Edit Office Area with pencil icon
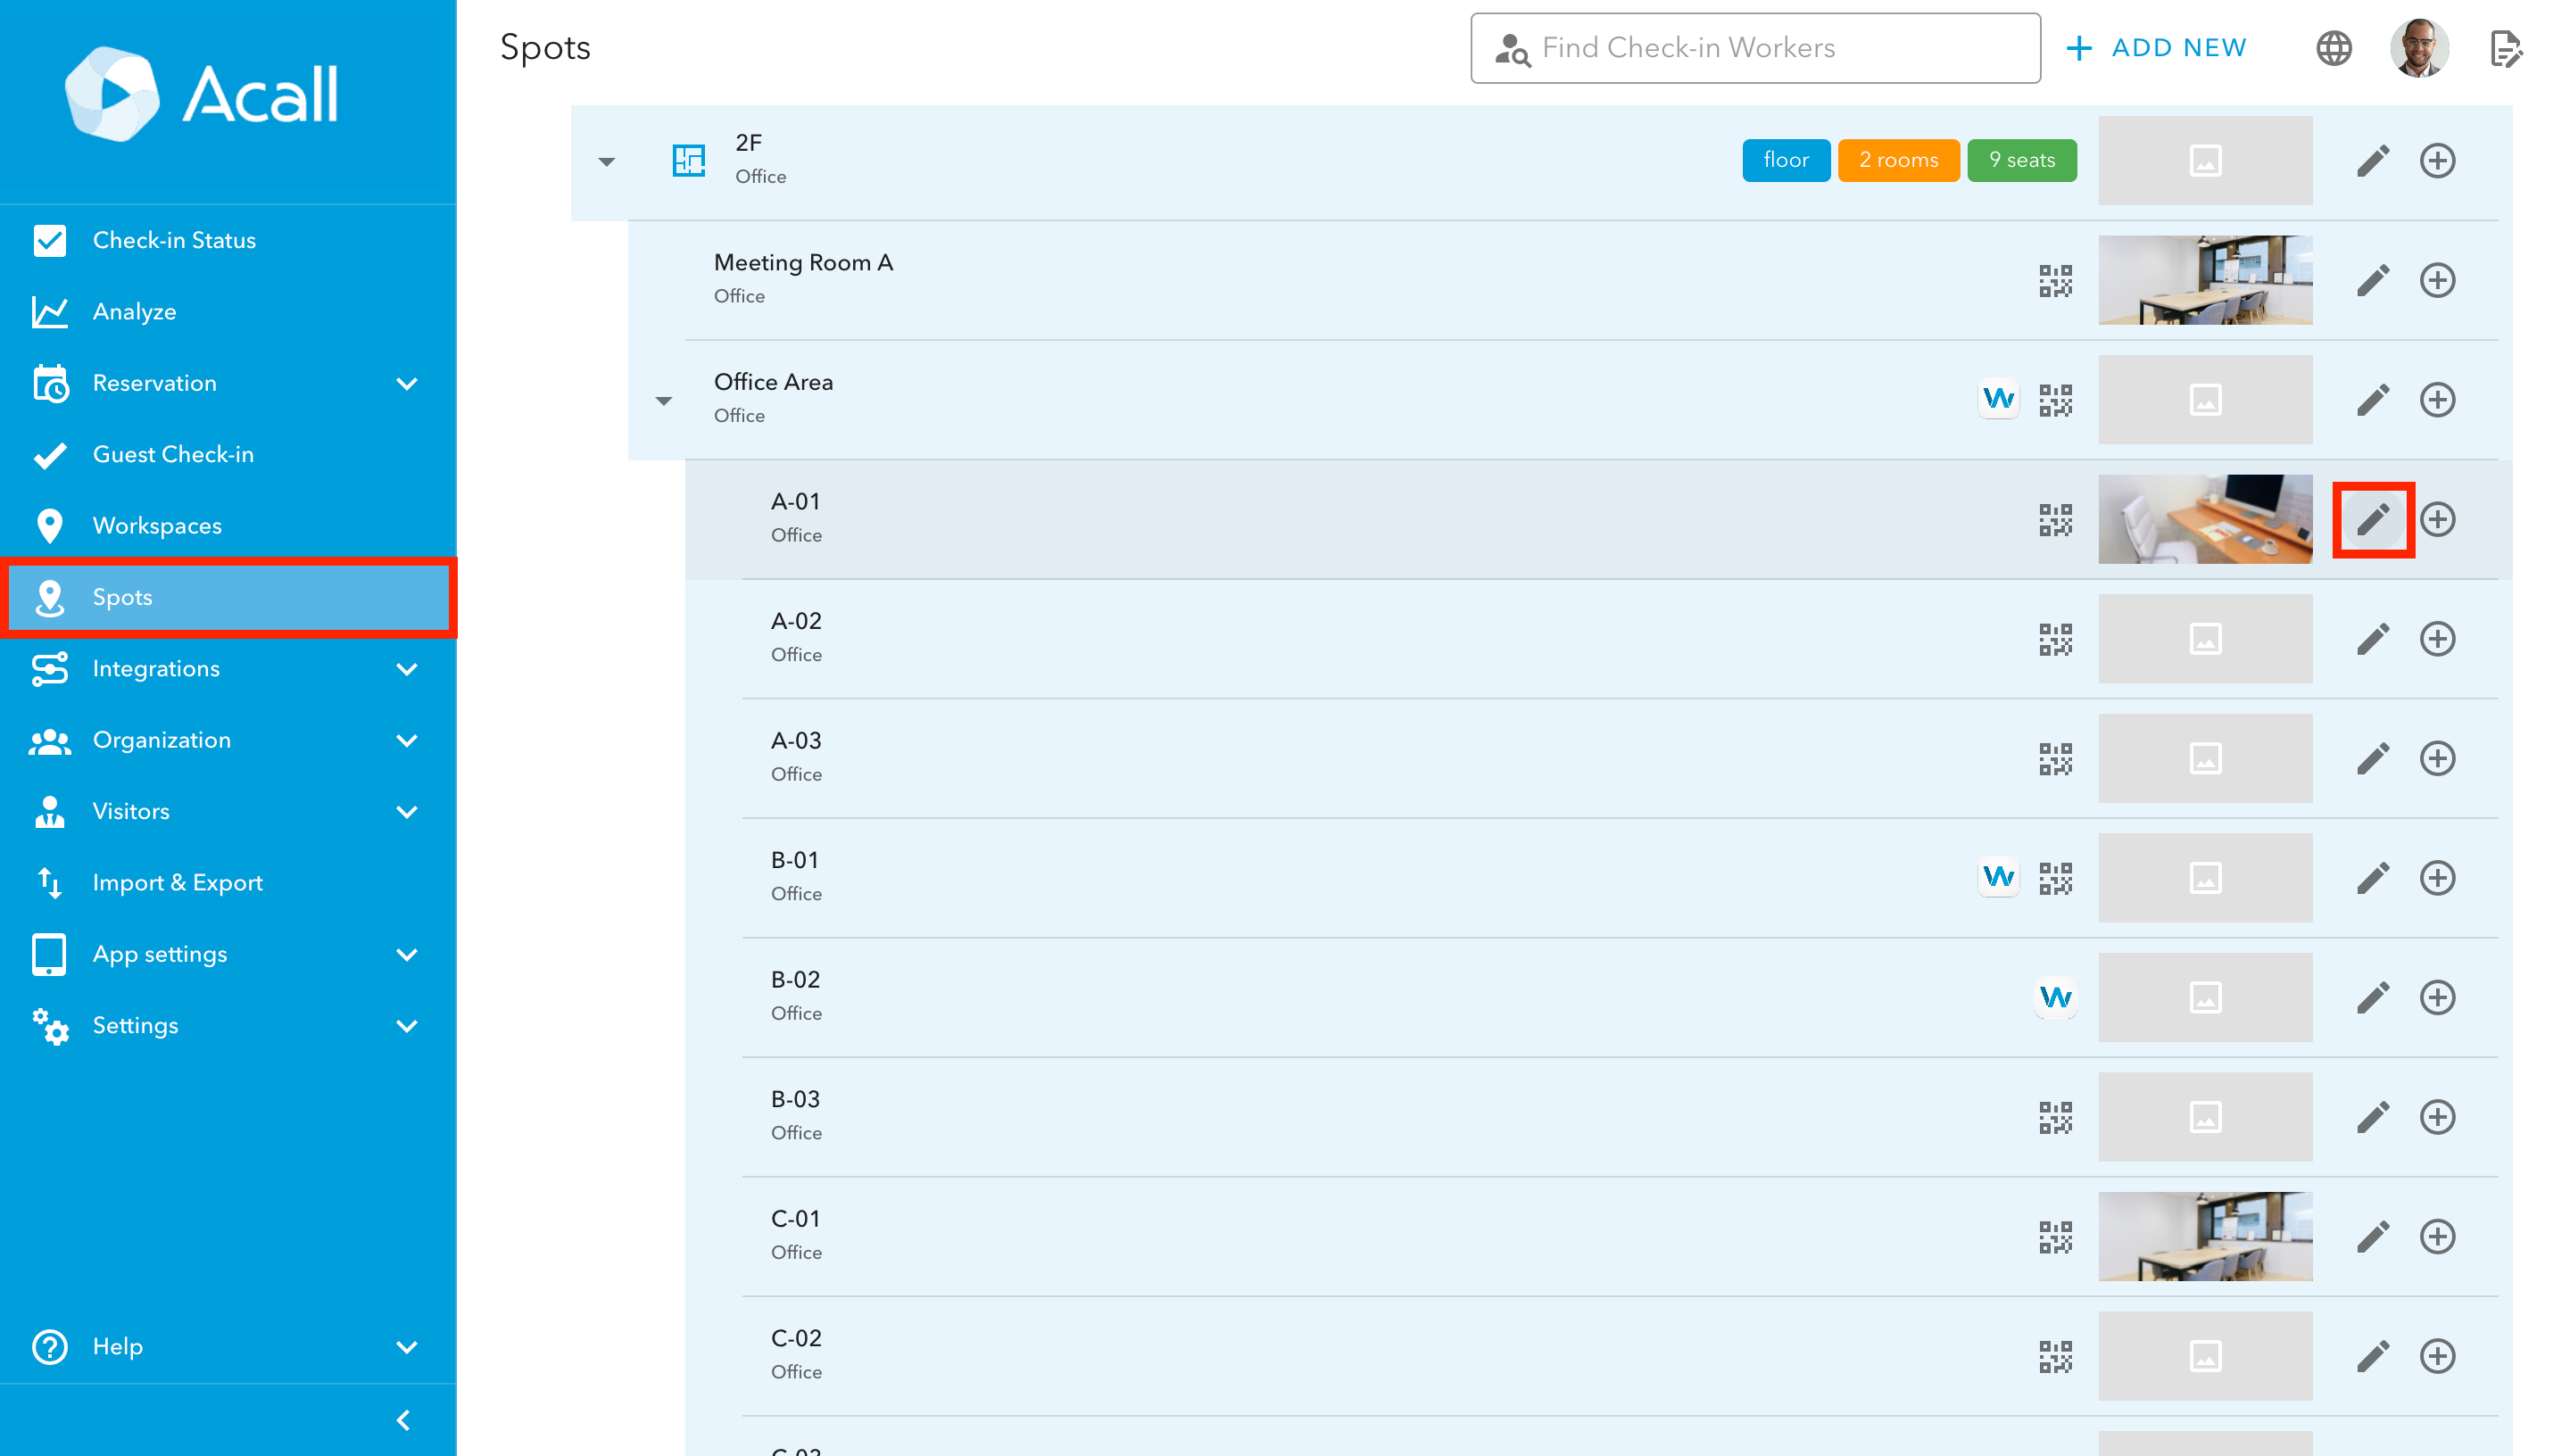The image size is (2570, 1456). click(2372, 400)
